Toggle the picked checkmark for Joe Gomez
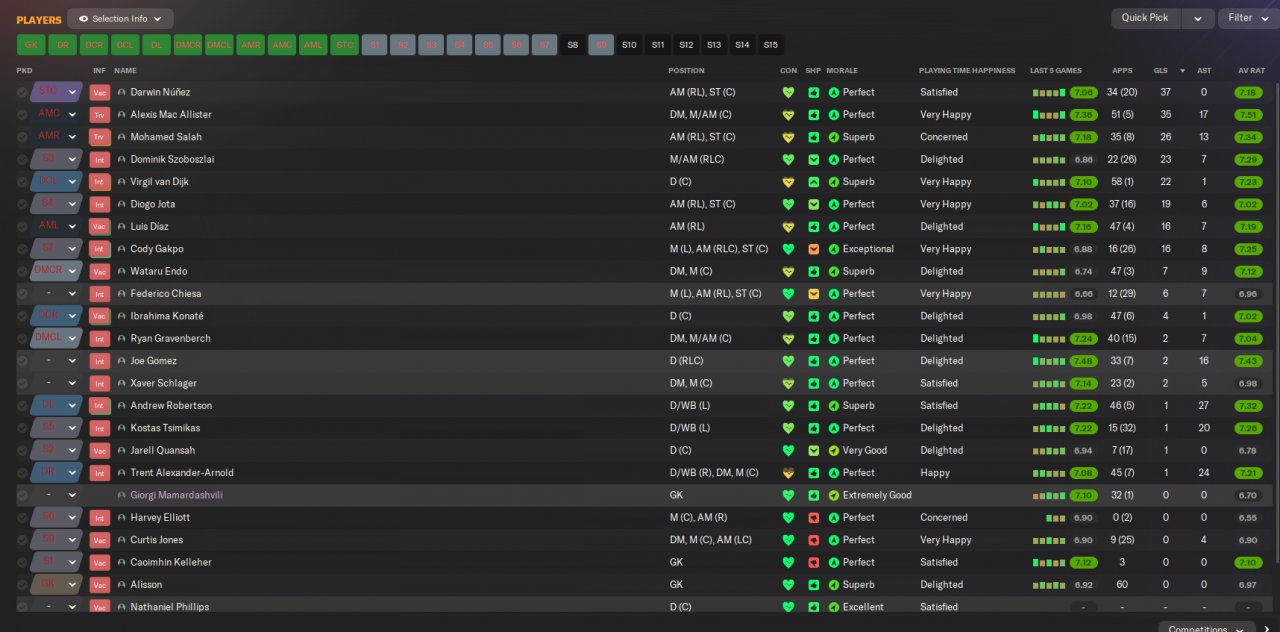 [x=22, y=361]
